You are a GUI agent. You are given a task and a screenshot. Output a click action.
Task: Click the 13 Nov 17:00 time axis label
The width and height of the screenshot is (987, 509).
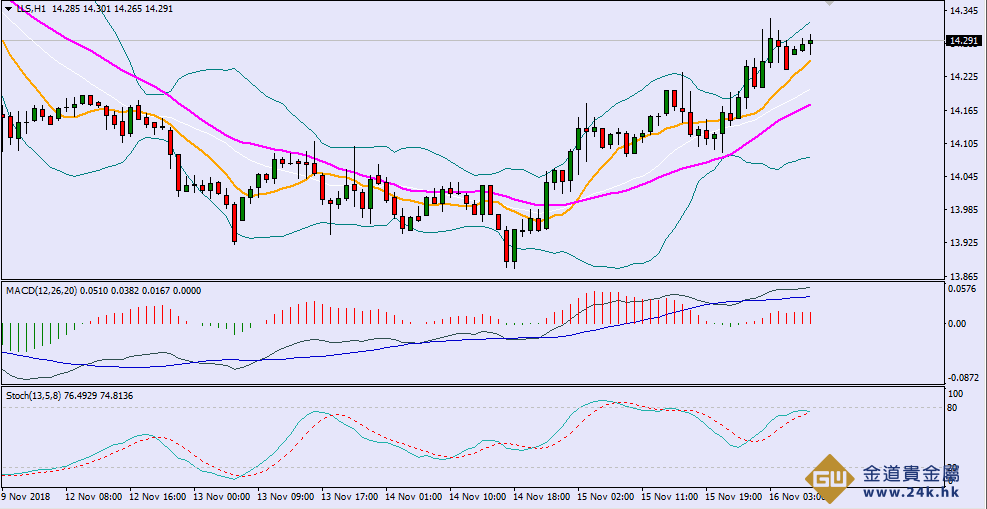pos(349,496)
